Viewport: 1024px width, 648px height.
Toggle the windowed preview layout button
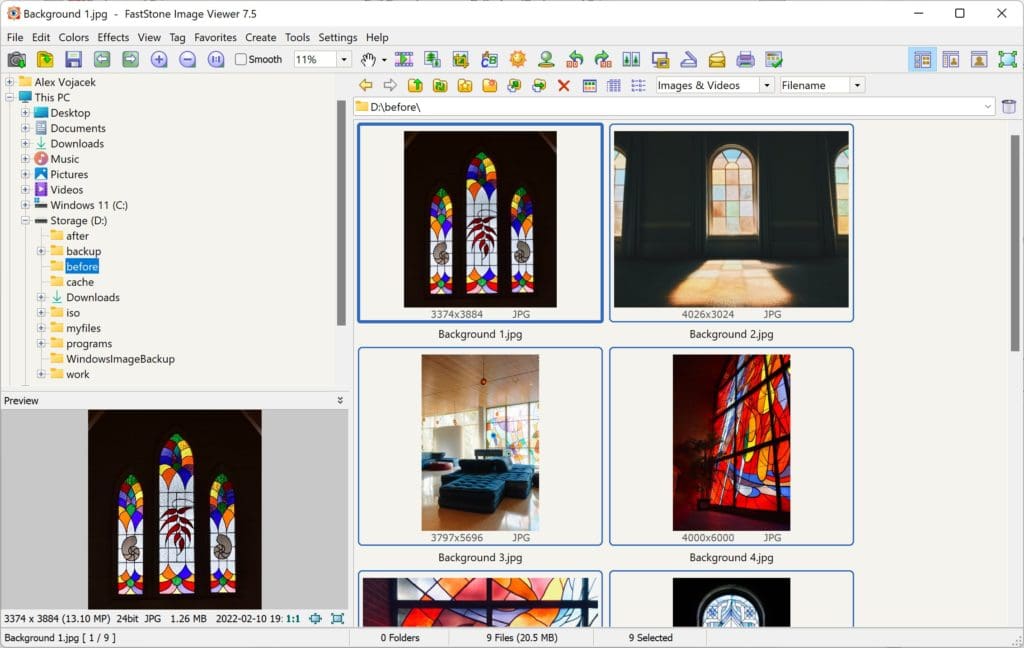coord(951,59)
